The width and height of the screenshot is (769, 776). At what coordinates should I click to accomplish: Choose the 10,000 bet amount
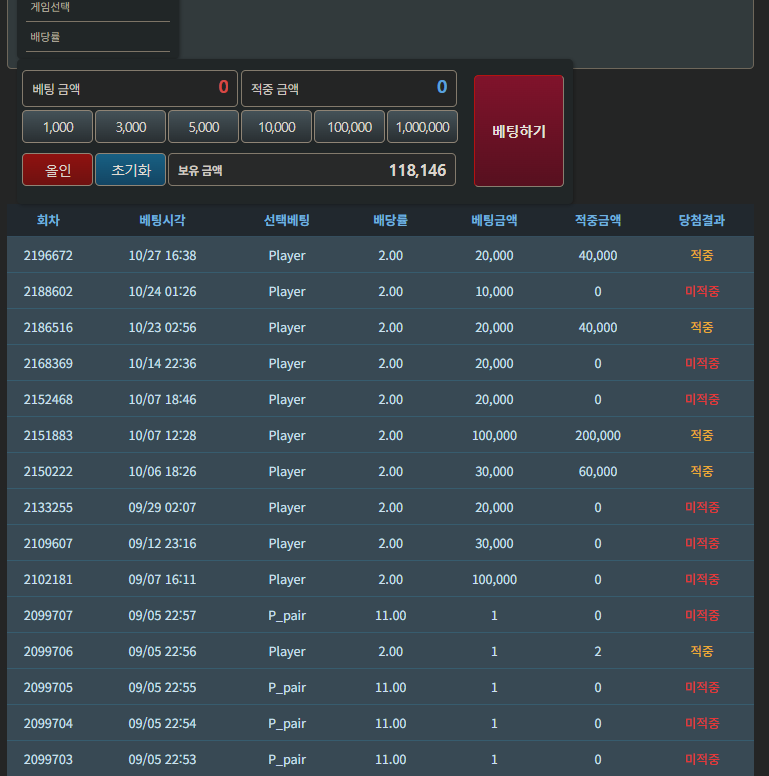(277, 127)
